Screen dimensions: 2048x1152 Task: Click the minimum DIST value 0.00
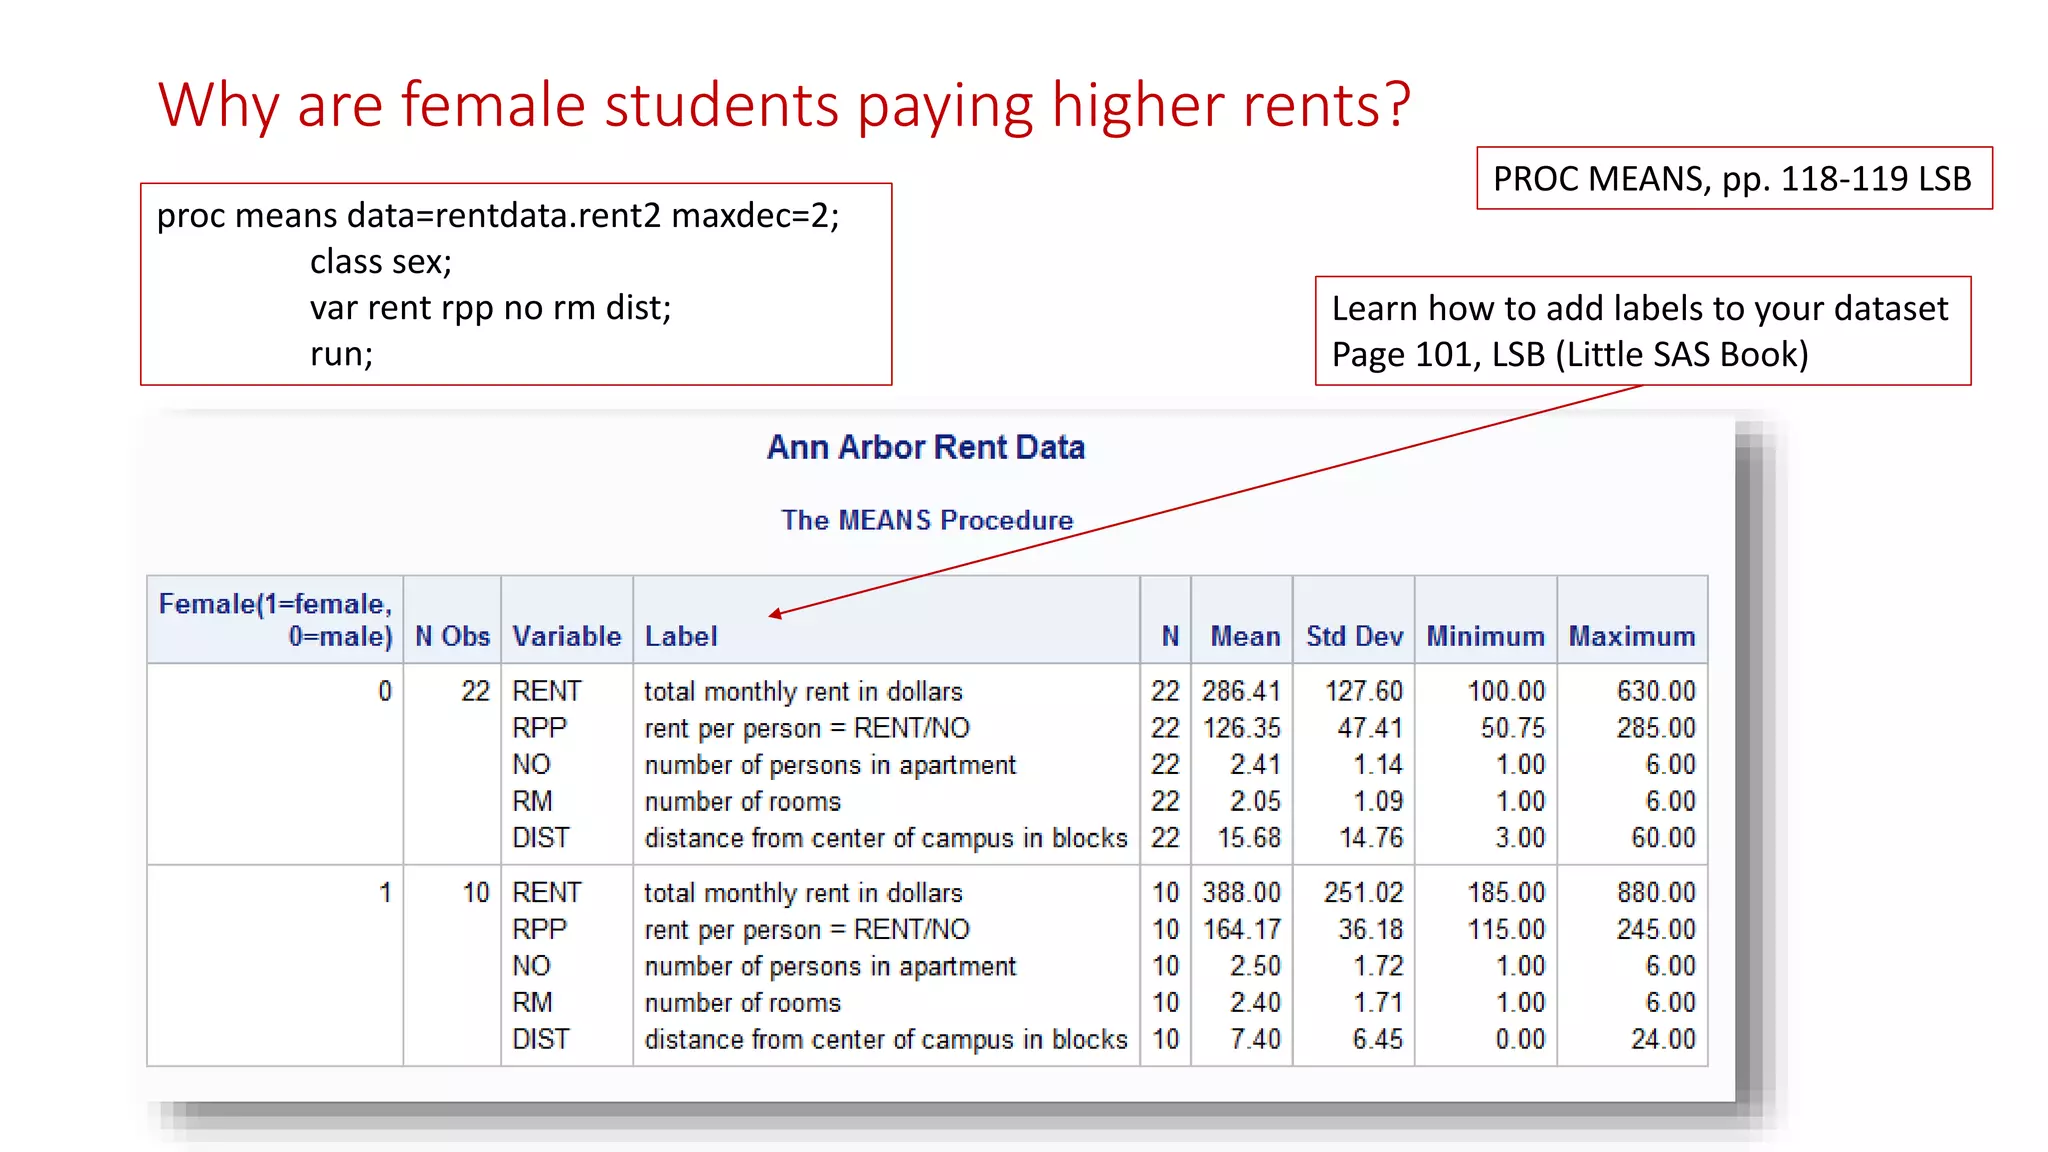[1520, 1039]
